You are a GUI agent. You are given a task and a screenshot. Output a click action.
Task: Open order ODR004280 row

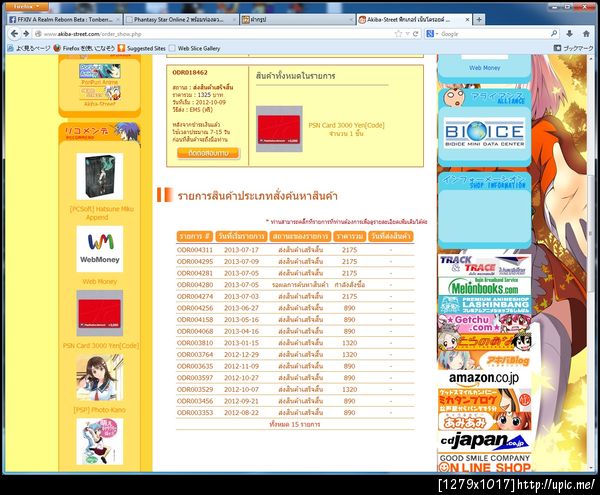click(295, 285)
